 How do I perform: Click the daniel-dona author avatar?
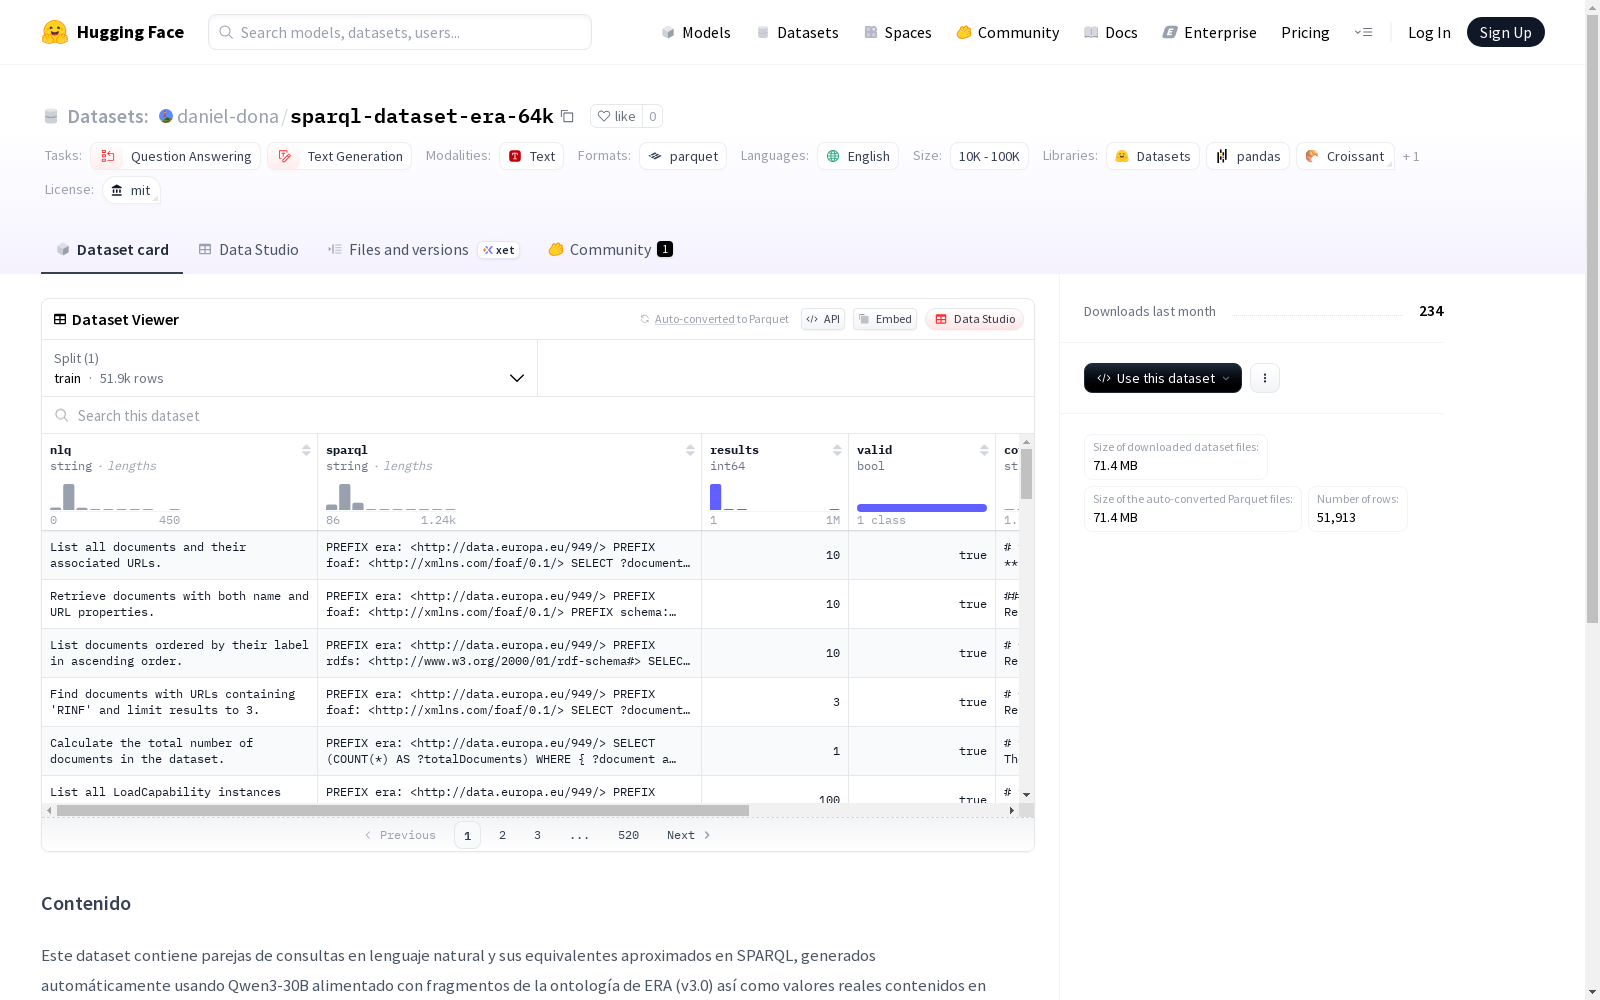166,116
